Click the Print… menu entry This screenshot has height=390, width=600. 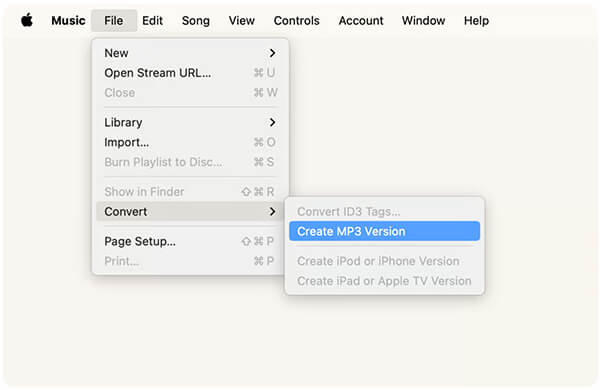[x=190, y=261]
